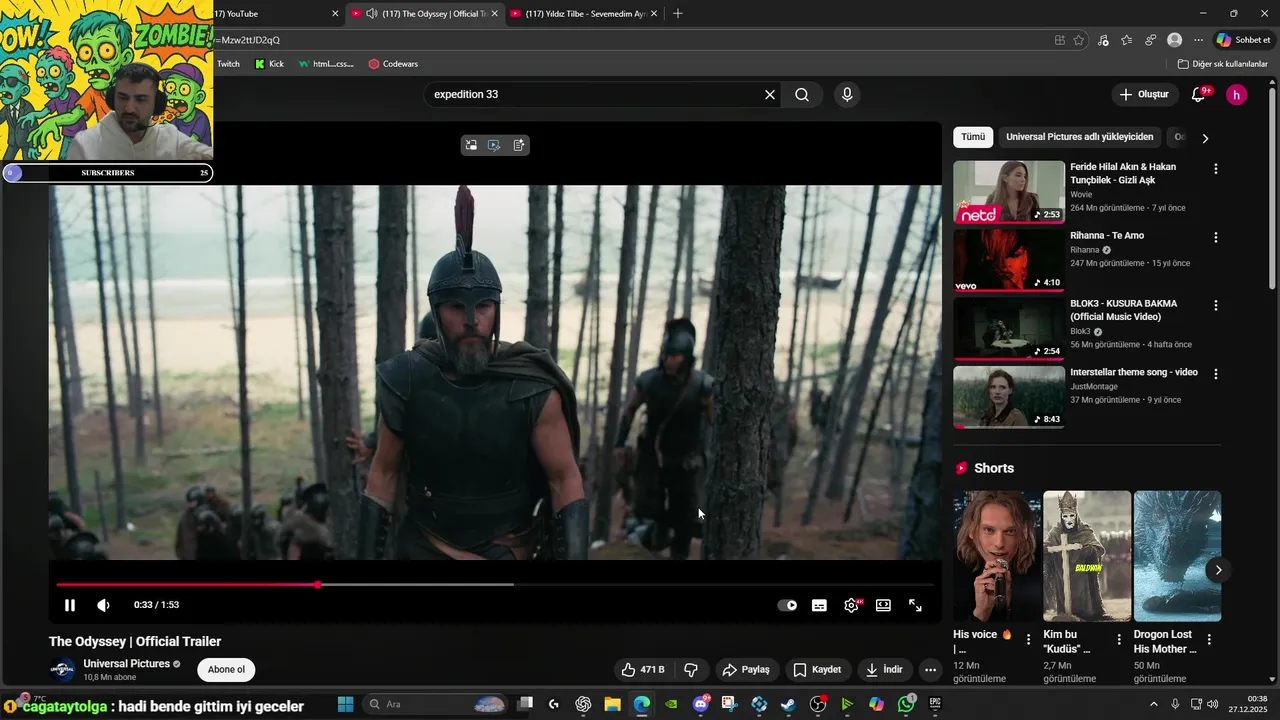The height and width of the screenshot is (720, 1280).
Task: Close the Yıldız Tilbe browser tab
Action: pos(654,14)
